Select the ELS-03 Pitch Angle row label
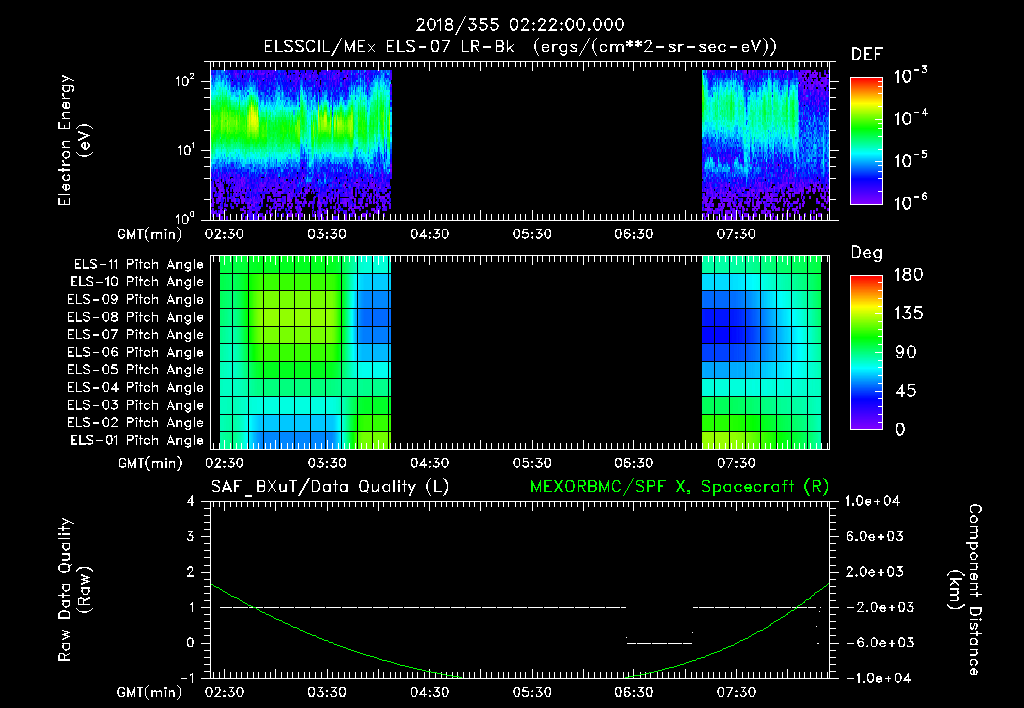Screen dimensions: 1024x708 [x=136, y=405]
